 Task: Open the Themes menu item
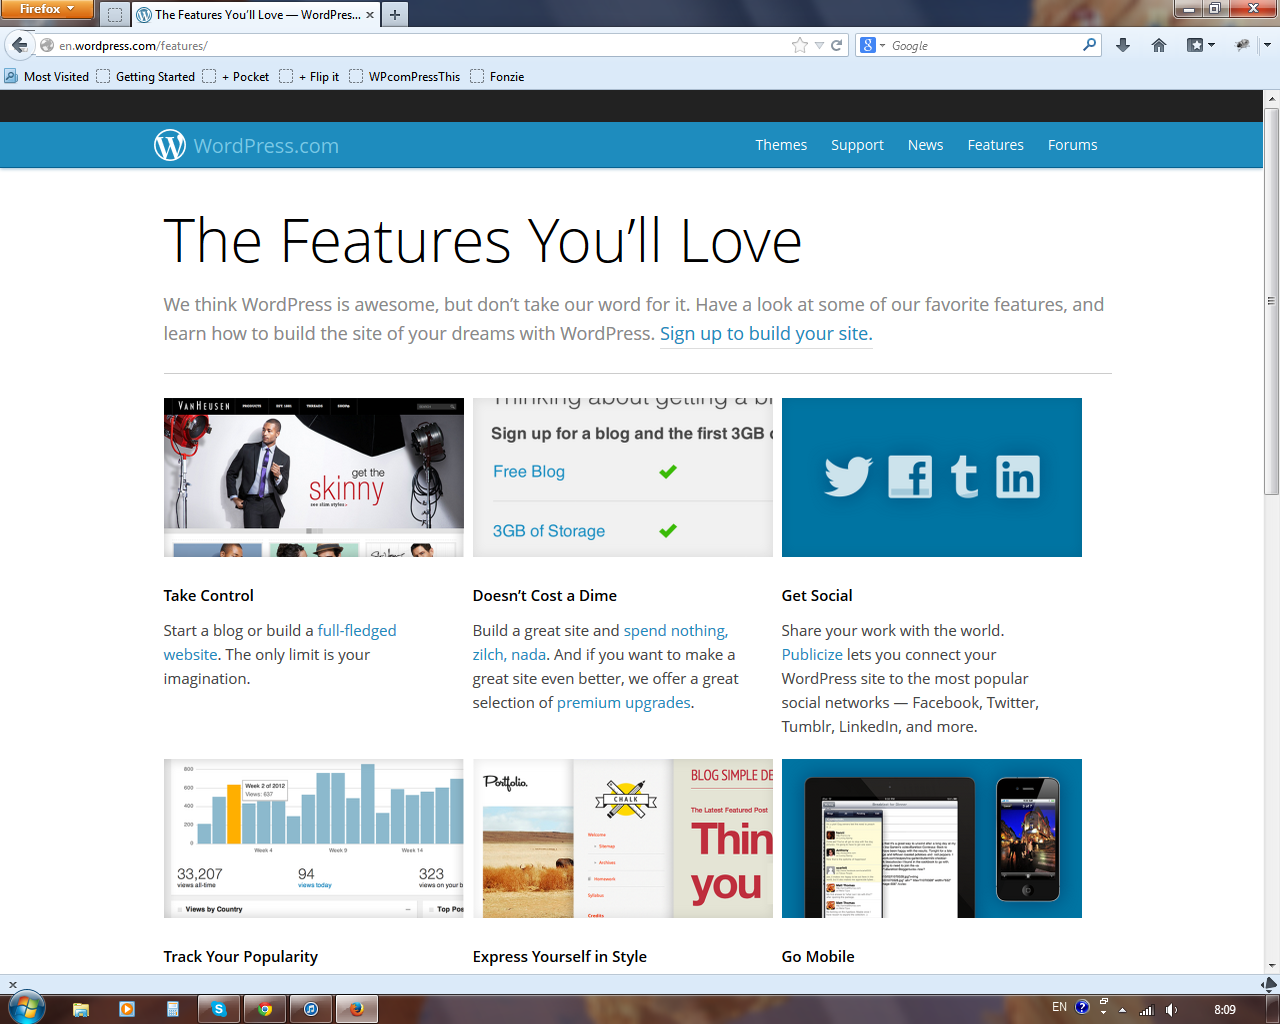781,145
